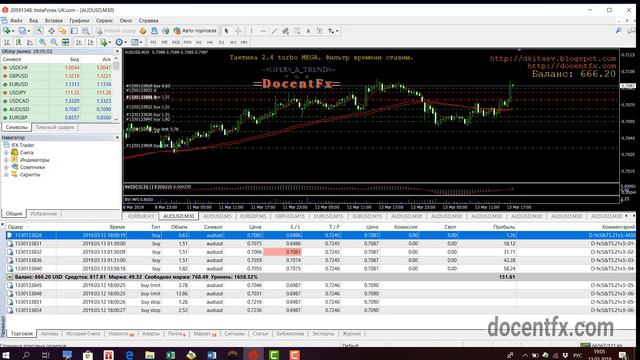The image size is (640, 360).
Task: Select the arrow cursor tool
Action: [227, 31]
